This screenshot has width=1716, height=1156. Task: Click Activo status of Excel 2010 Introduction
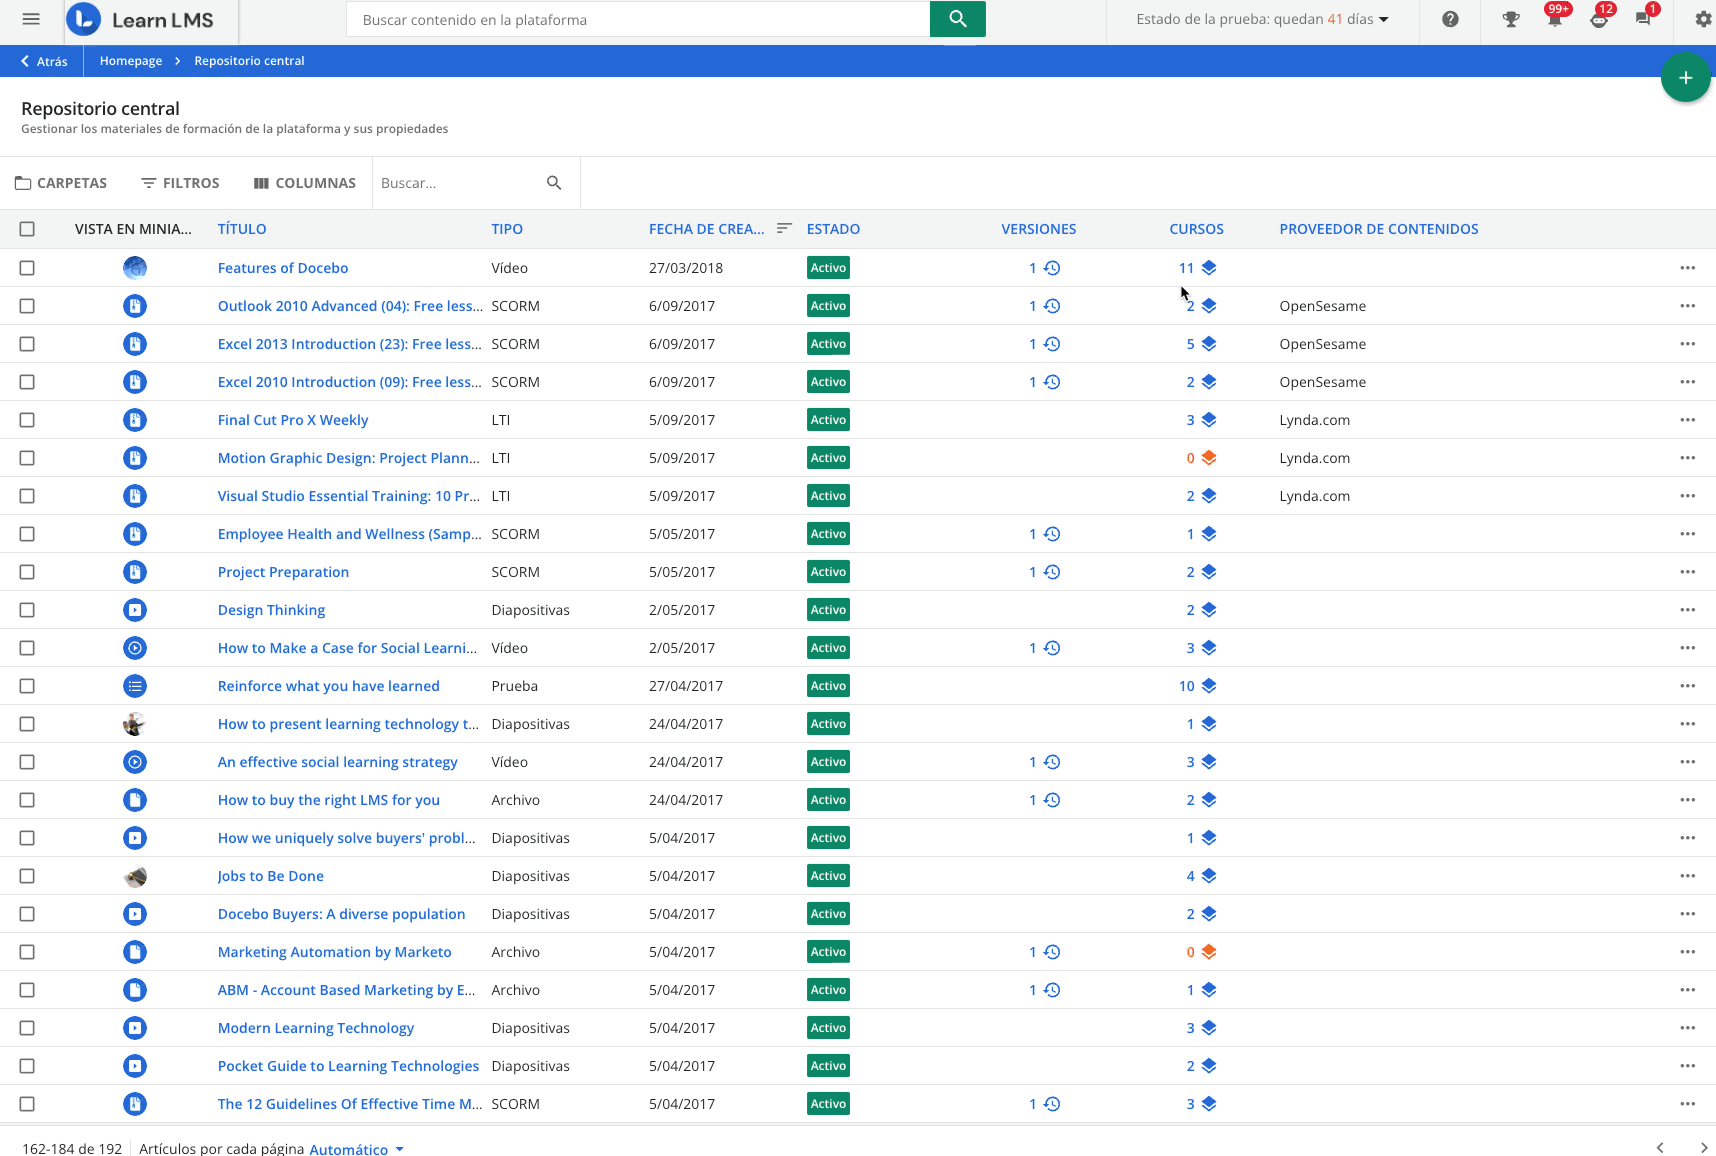tap(828, 382)
